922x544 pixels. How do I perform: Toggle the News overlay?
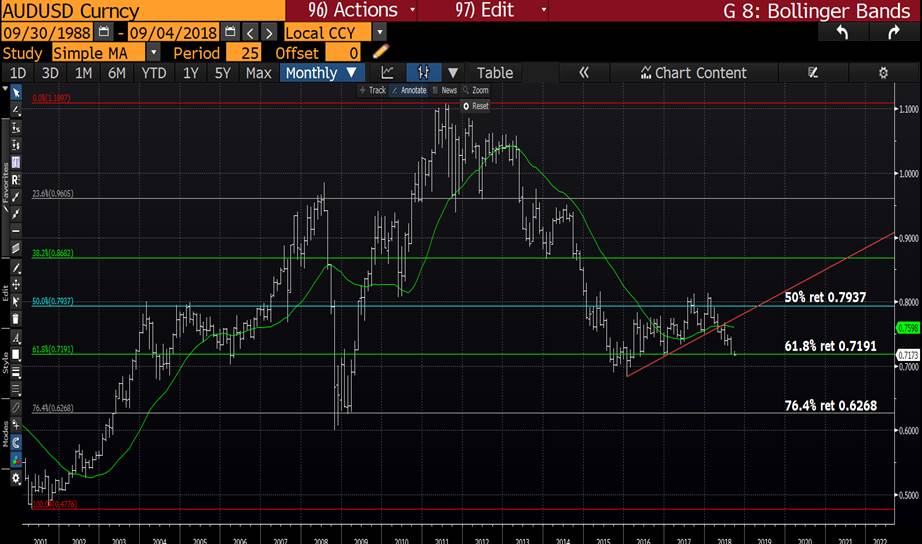pyautogui.click(x=445, y=90)
